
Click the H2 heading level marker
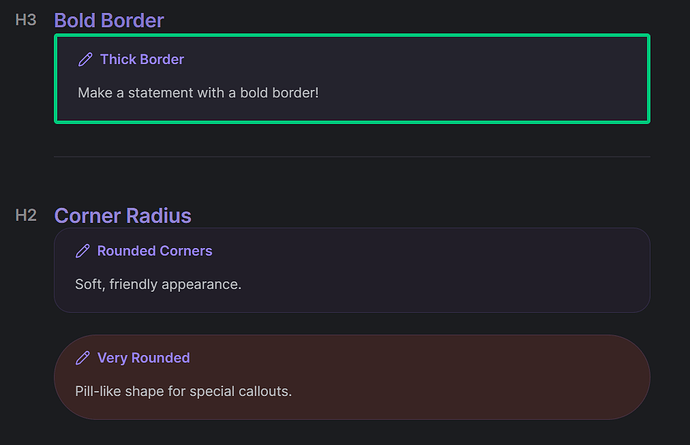tap(26, 215)
